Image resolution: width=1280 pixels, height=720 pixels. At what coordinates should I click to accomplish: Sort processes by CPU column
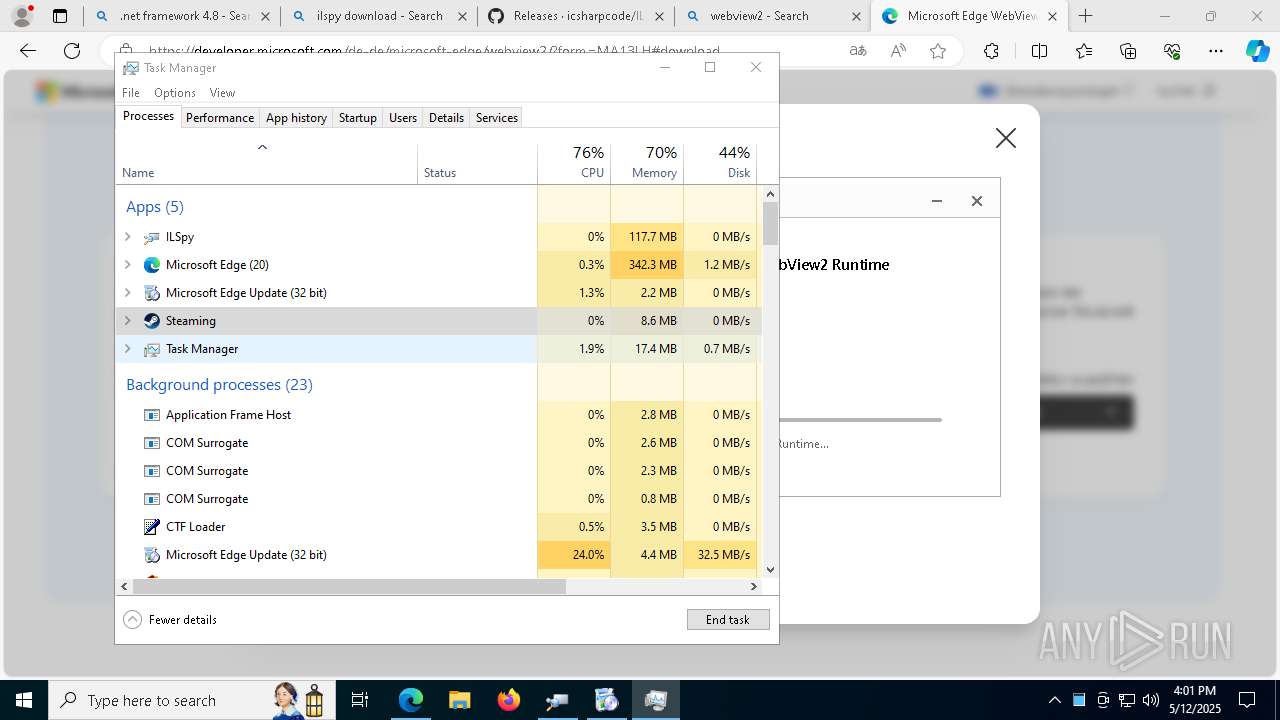(574, 163)
